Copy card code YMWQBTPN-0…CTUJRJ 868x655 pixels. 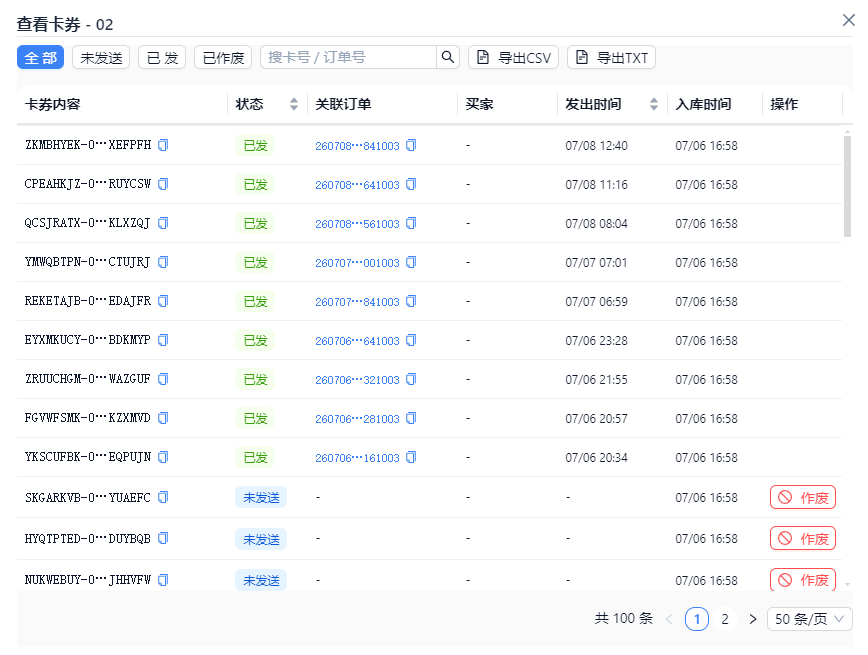tap(163, 262)
